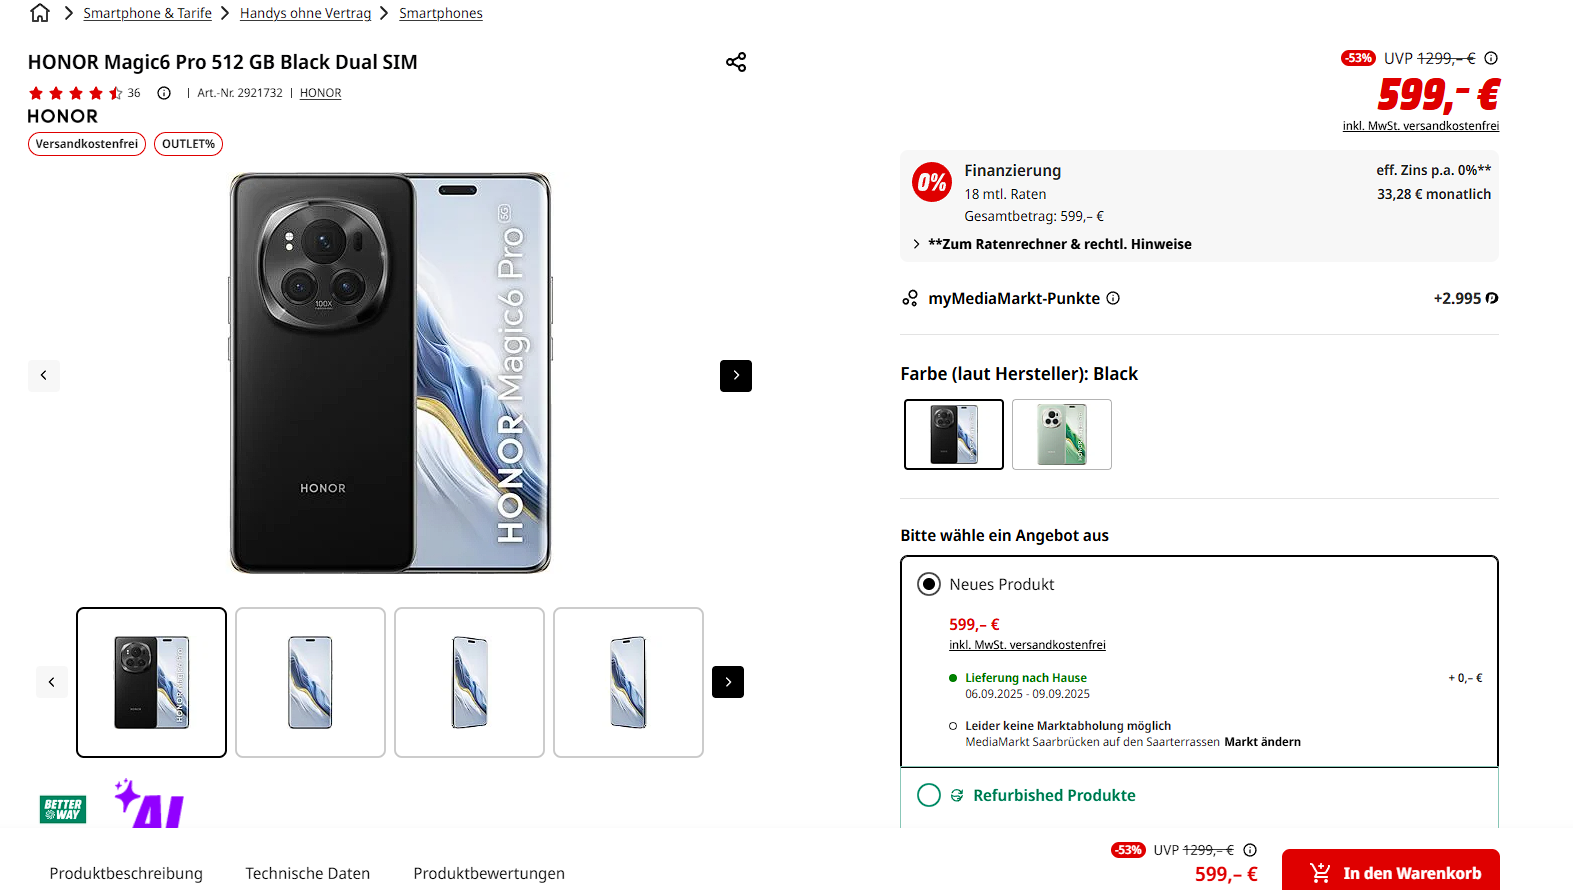Add phone with In den Warenkorb

[x=1391, y=871]
